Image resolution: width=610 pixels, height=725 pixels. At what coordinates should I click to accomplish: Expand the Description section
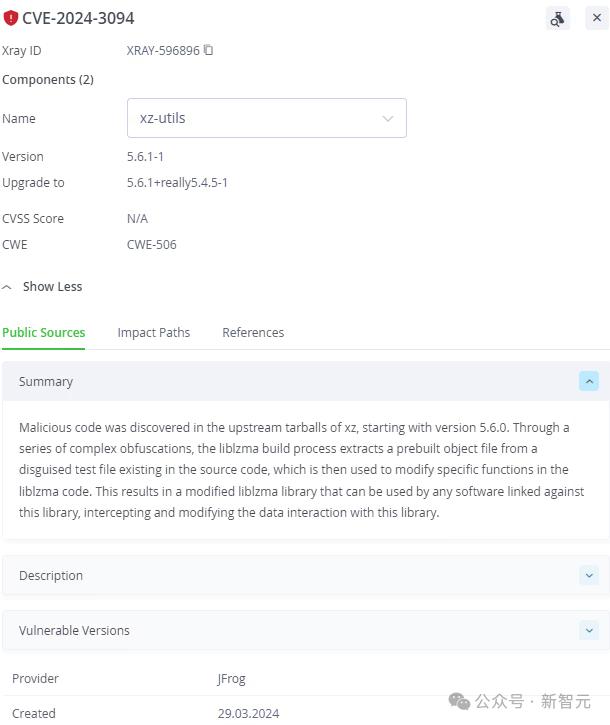click(589, 575)
